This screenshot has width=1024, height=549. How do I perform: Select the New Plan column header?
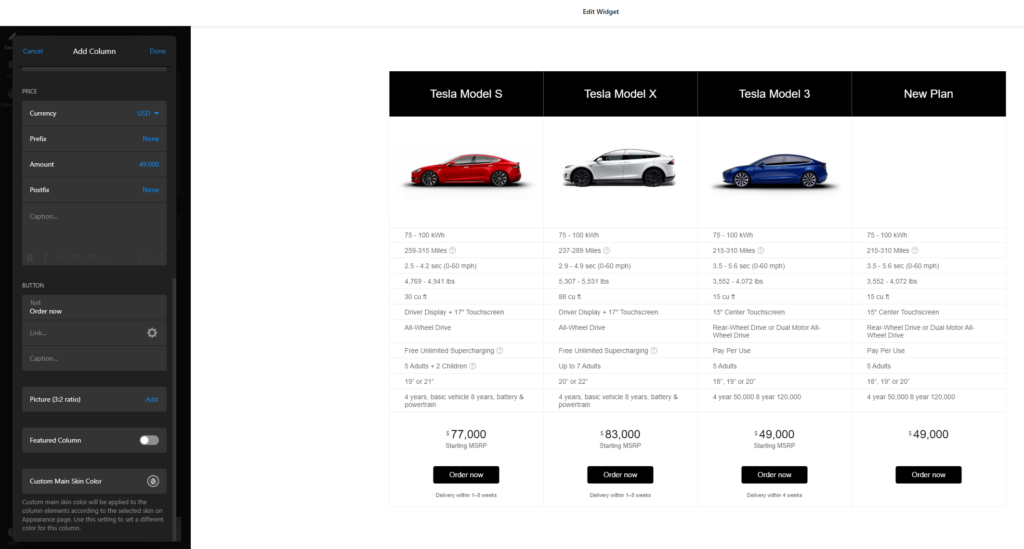click(929, 94)
